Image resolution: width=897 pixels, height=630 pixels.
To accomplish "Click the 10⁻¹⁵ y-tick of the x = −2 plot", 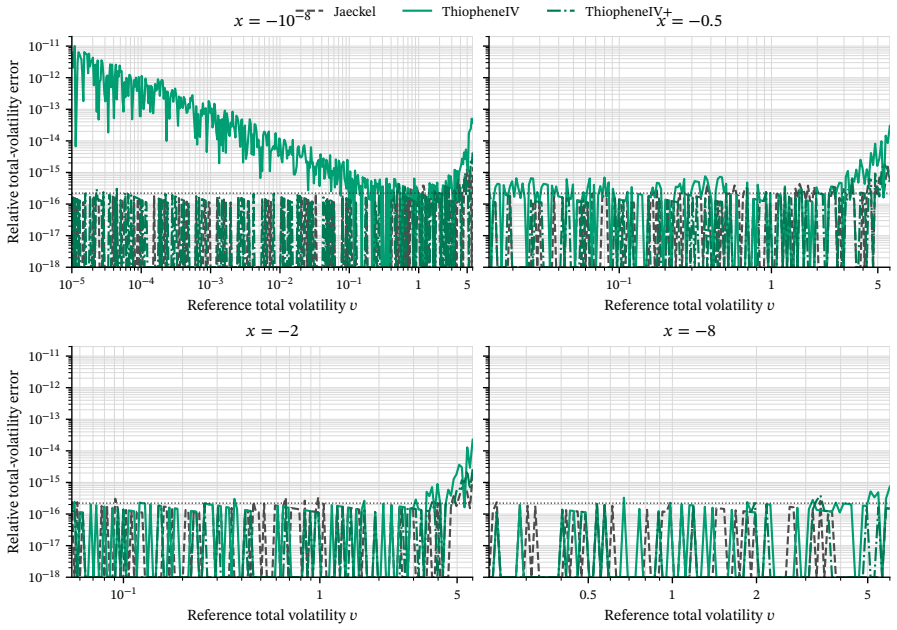I will 46,482.
